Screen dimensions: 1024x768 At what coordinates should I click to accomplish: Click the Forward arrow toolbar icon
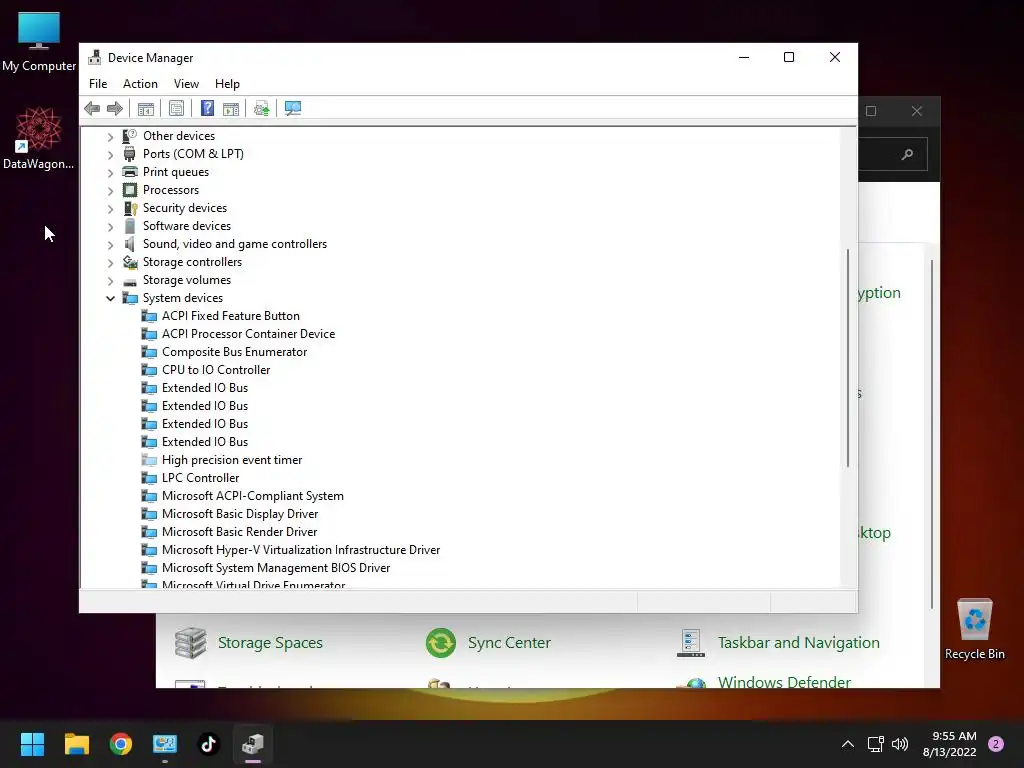[115, 108]
